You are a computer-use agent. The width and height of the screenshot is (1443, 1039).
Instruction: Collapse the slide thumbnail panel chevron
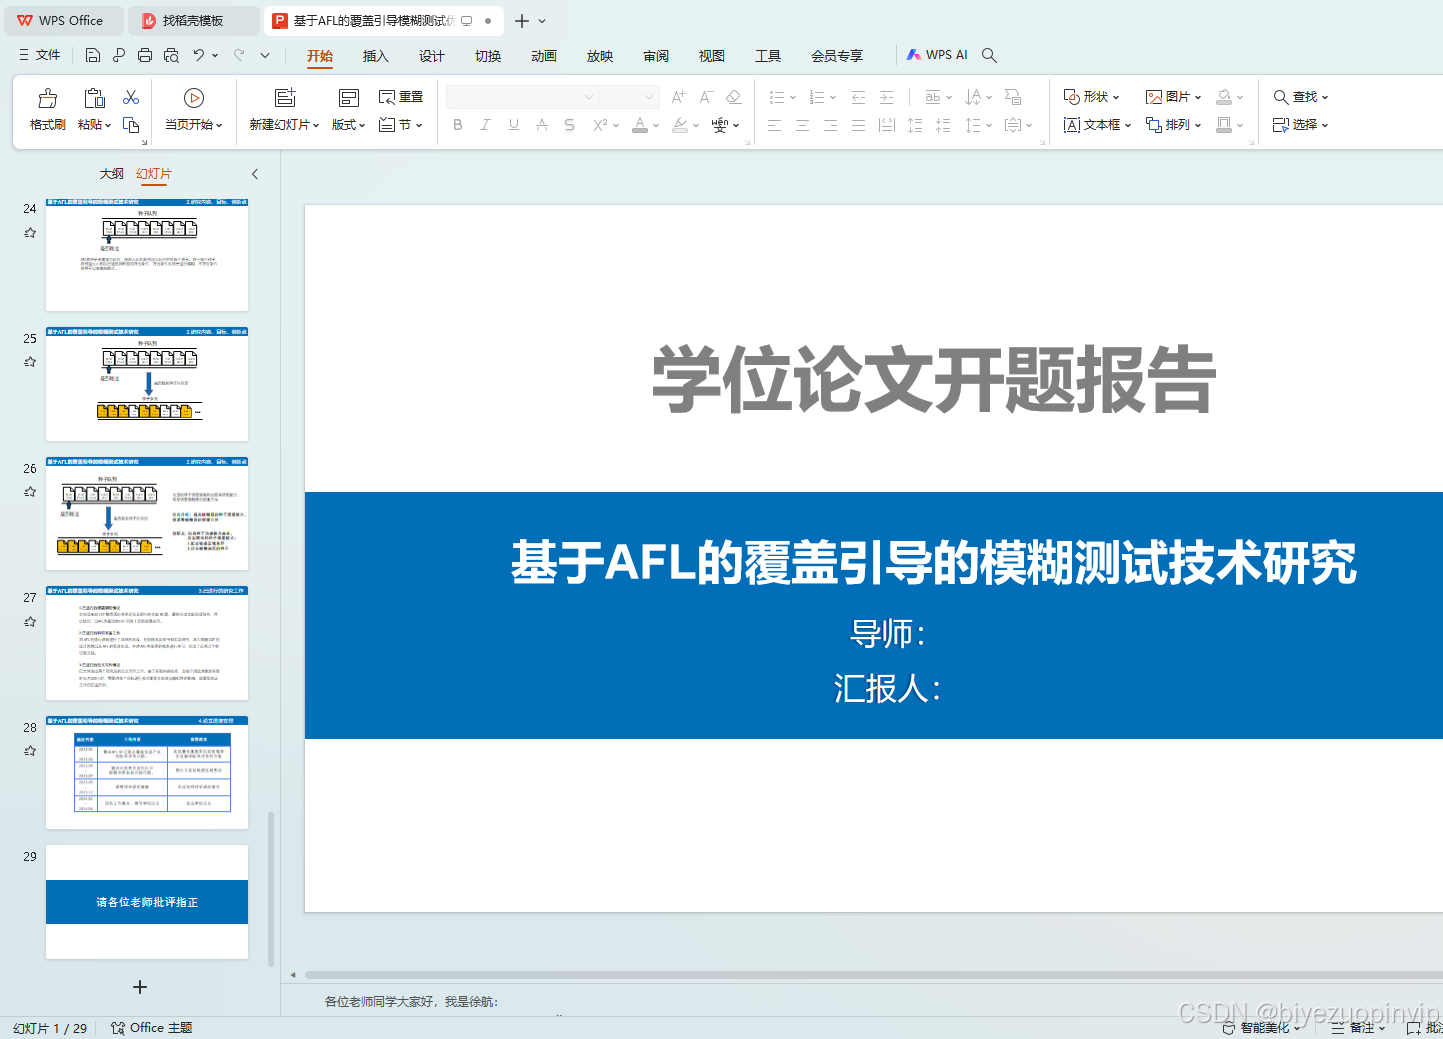point(255,173)
